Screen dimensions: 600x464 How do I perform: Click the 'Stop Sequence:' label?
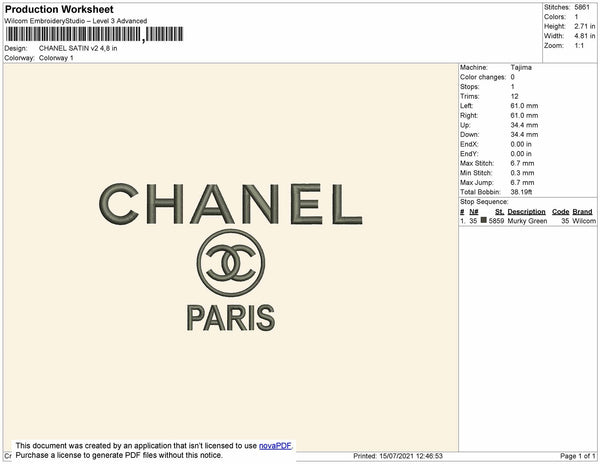click(x=484, y=202)
